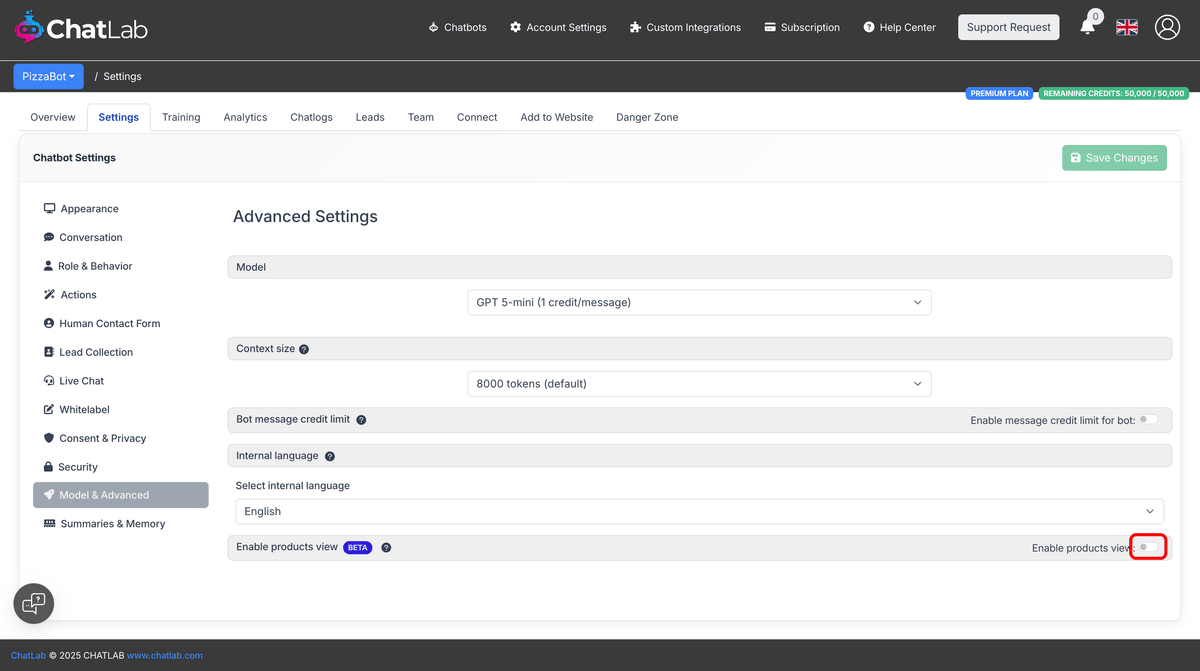Click the Save Changes button
The image size is (1200, 671).
pos(1114,157)
